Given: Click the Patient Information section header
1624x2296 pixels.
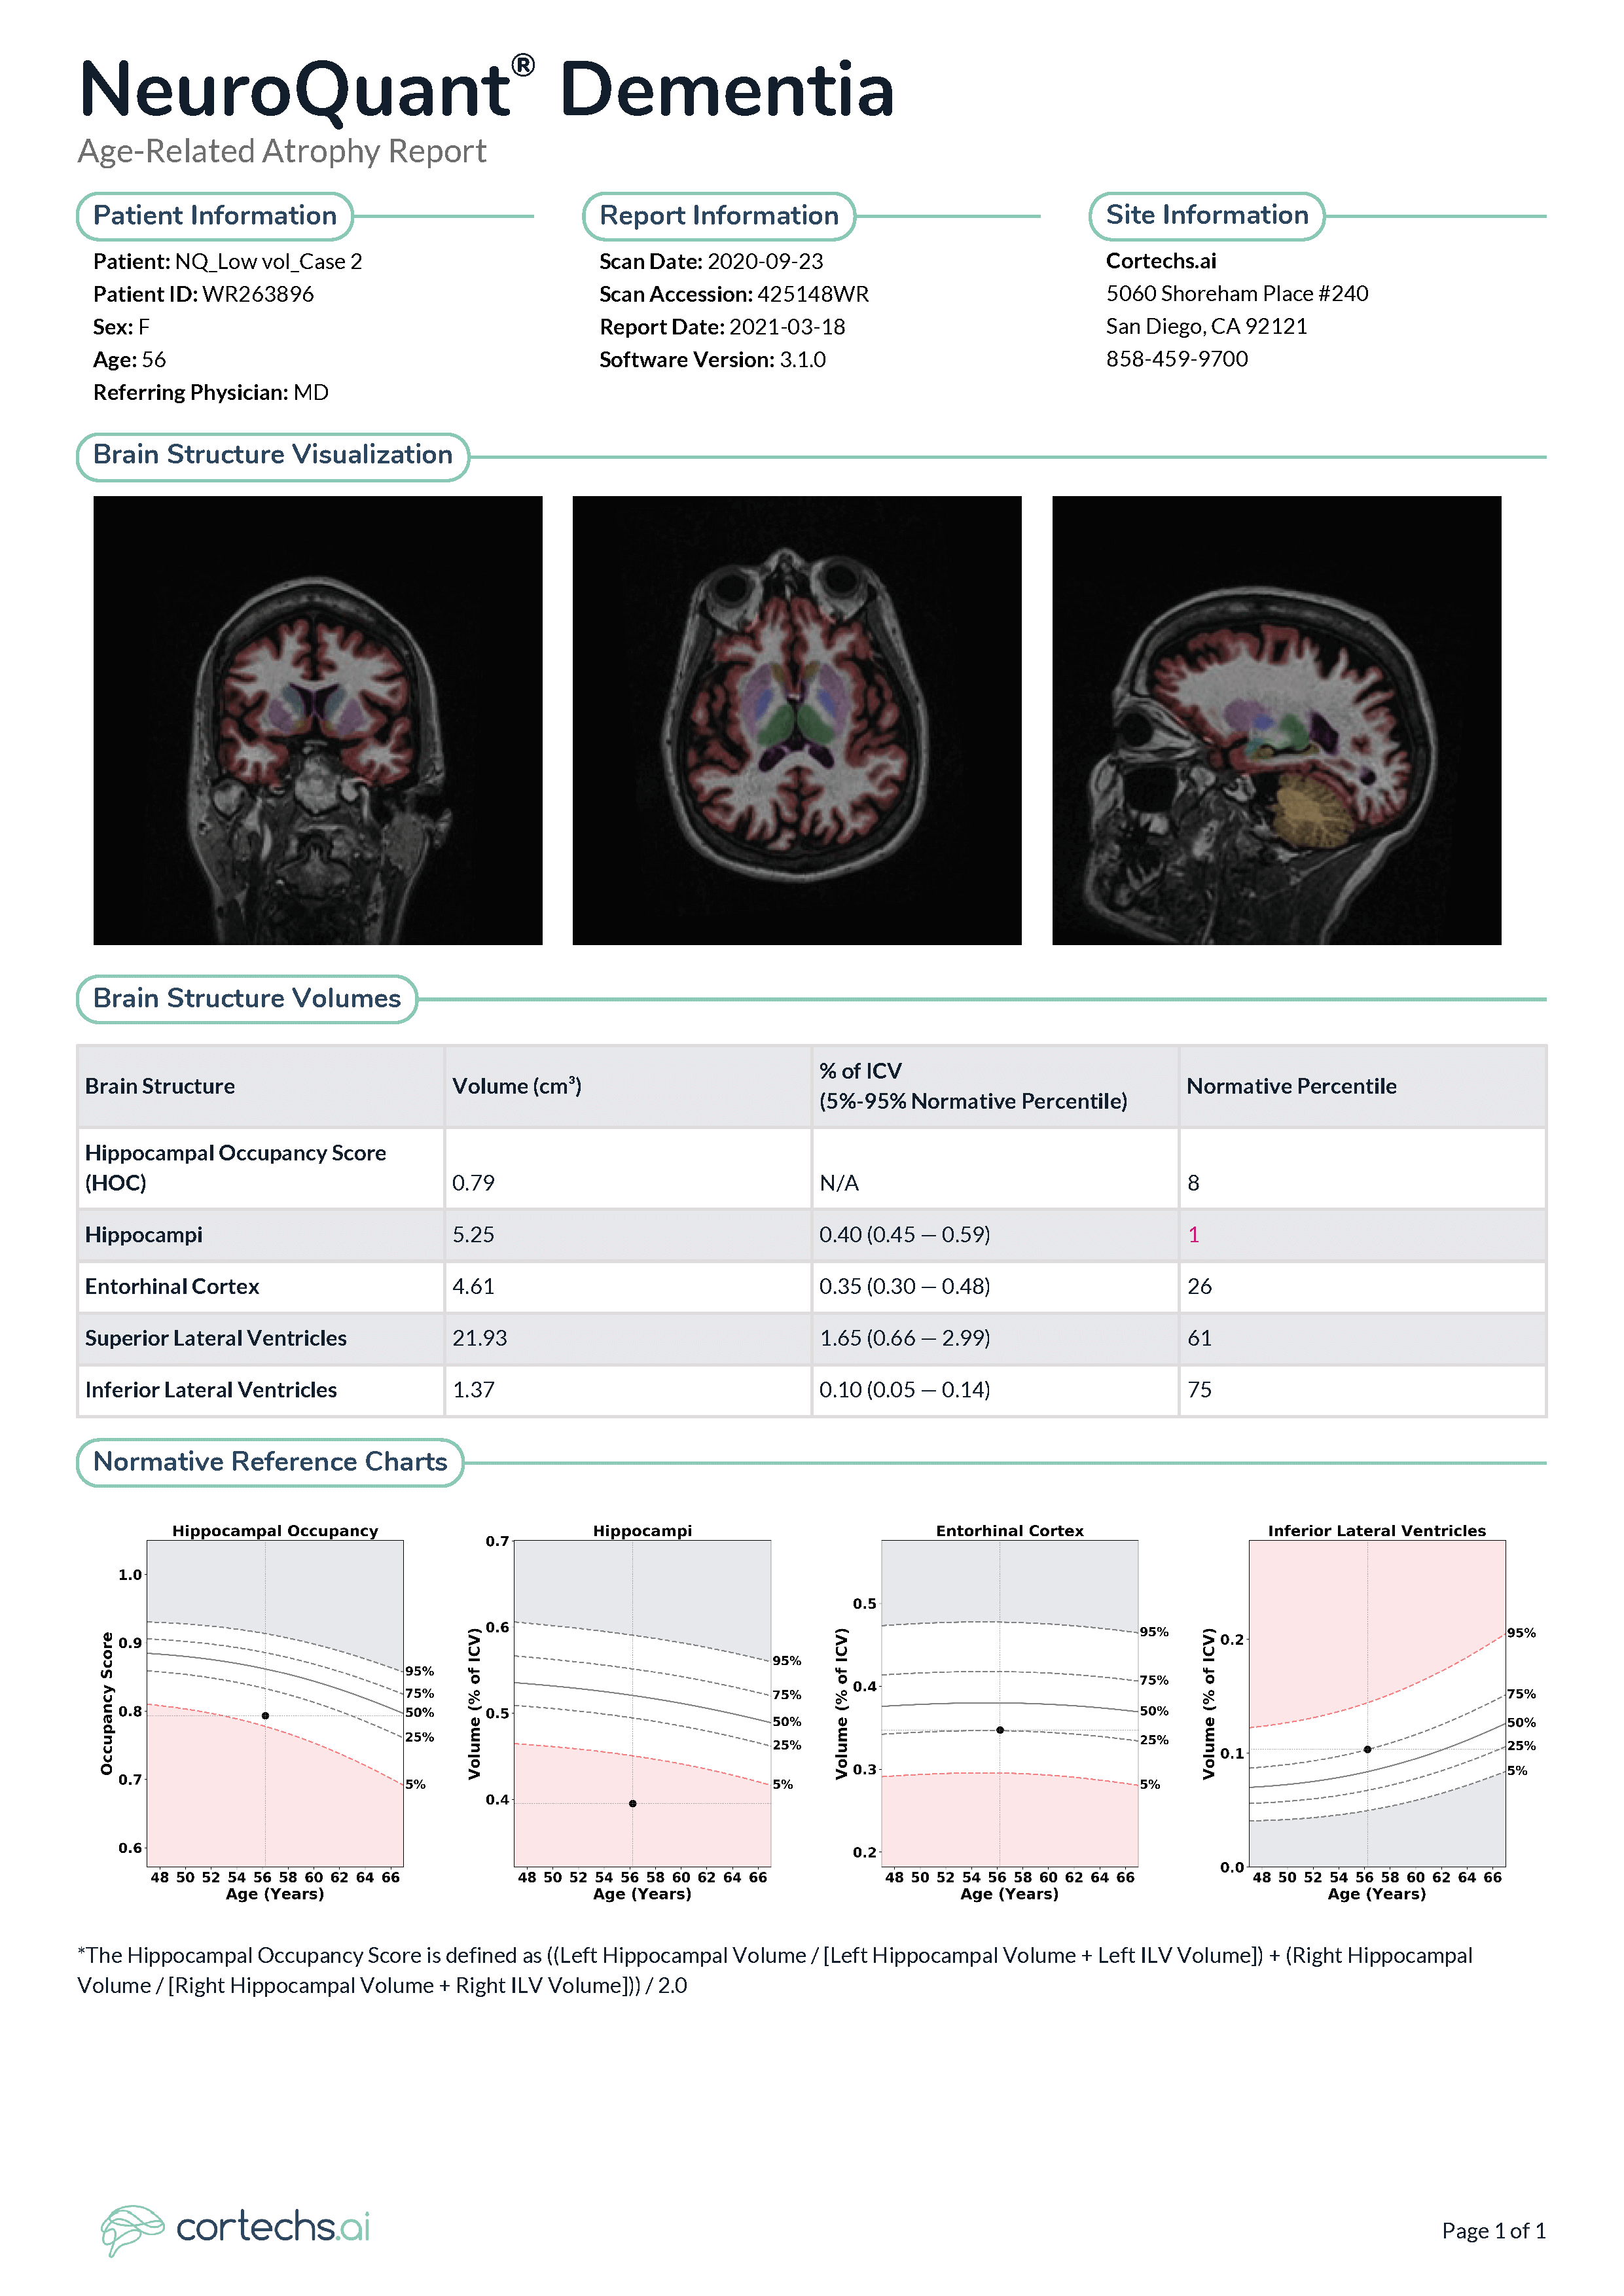Looking at the screenshot, I should click(215, 216).
